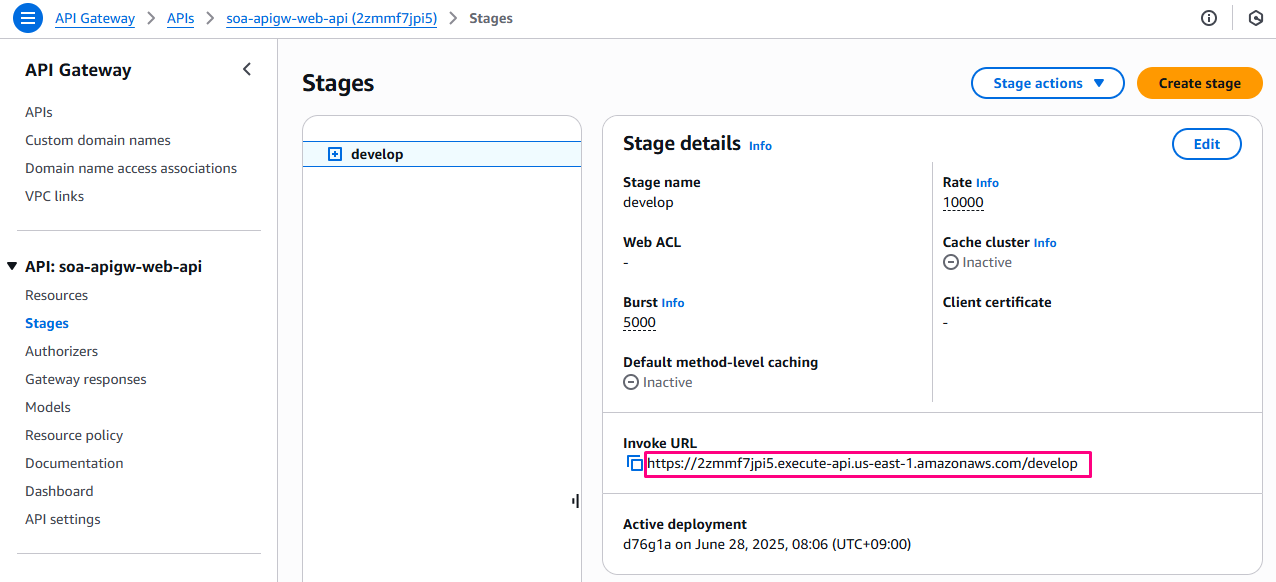Image resolution: width=1276 pixels, height=582 pixels.
Task: Copy the Invoke URL with copy icon
Action: [634, 464]
